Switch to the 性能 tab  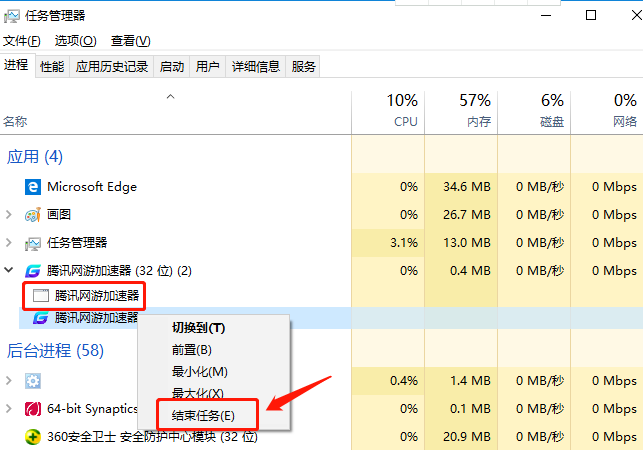coord(52,67)
